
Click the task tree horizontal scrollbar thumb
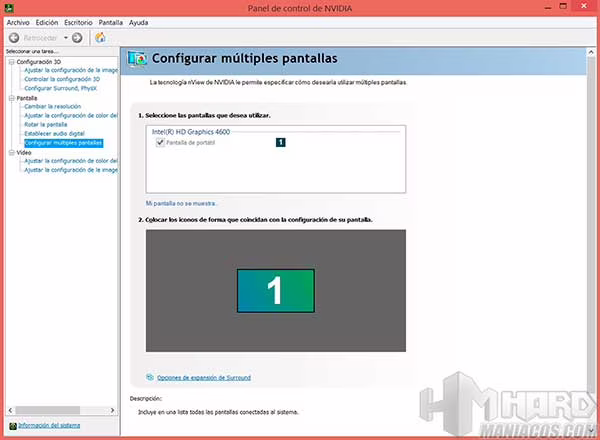click(x=47, y=410)
